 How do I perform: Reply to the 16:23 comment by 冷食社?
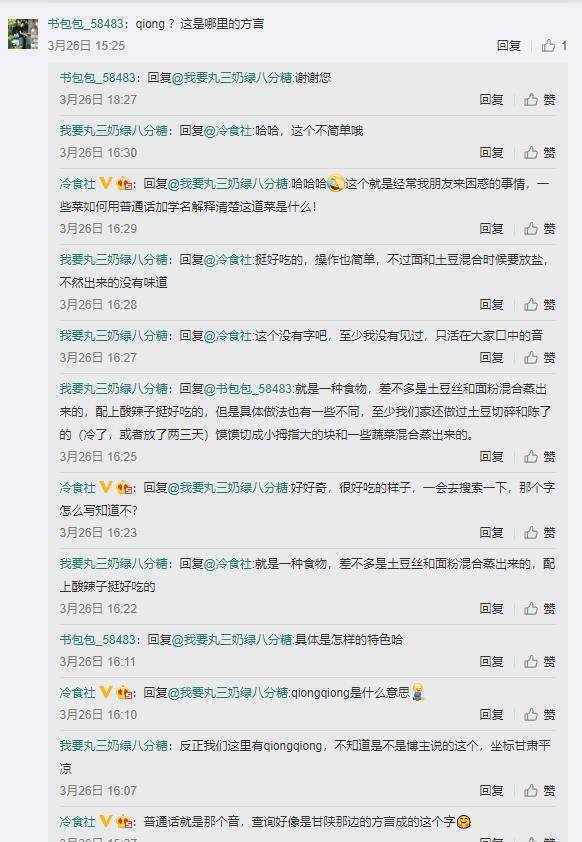point(491,533)
